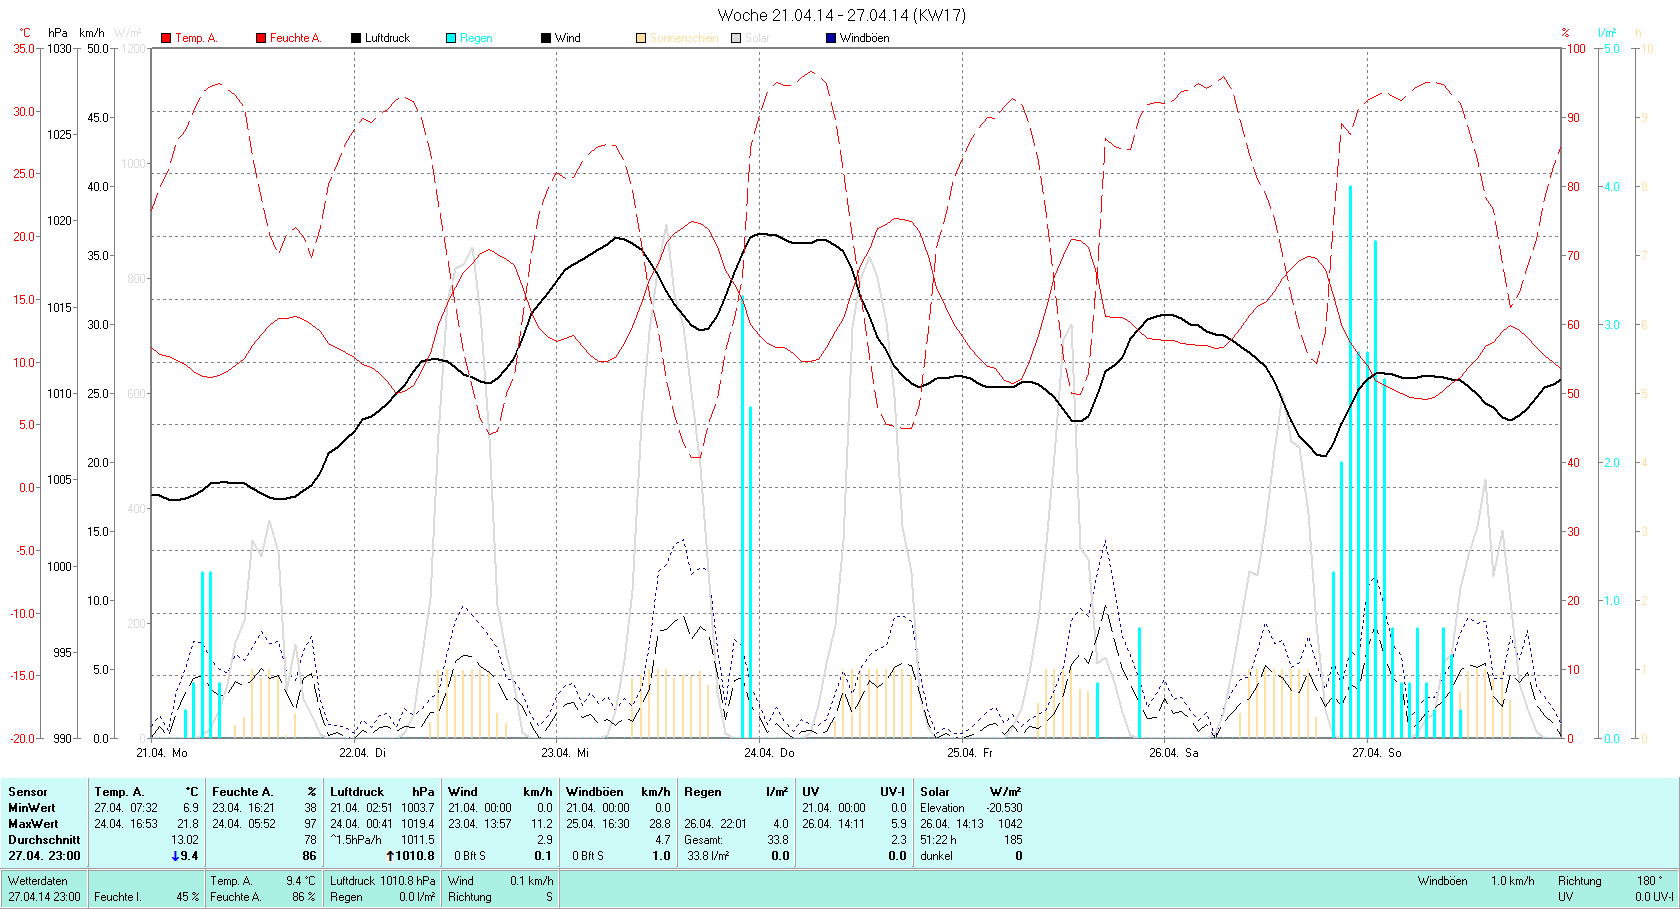Click the minimum temperature value 6.9
Viewport: 1680px width, 909px height.
point(190,808)
